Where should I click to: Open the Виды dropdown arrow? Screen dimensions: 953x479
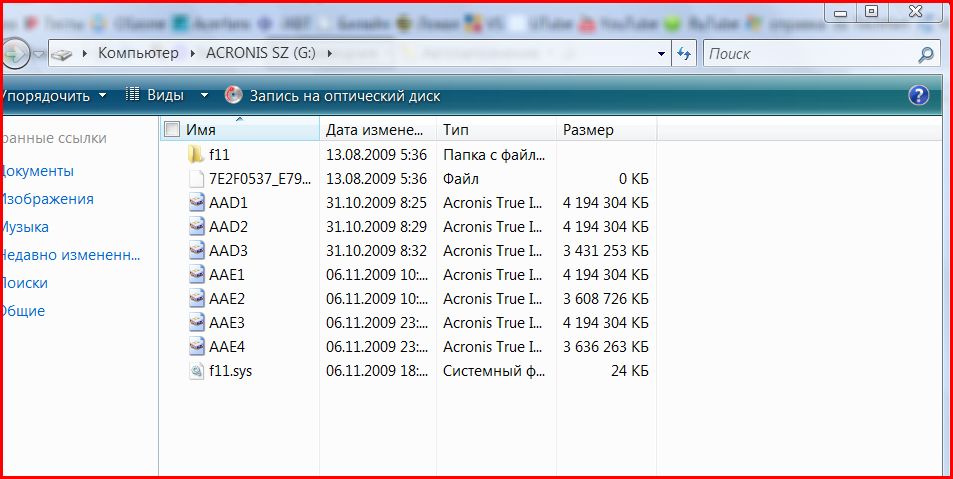coord(204,95)
